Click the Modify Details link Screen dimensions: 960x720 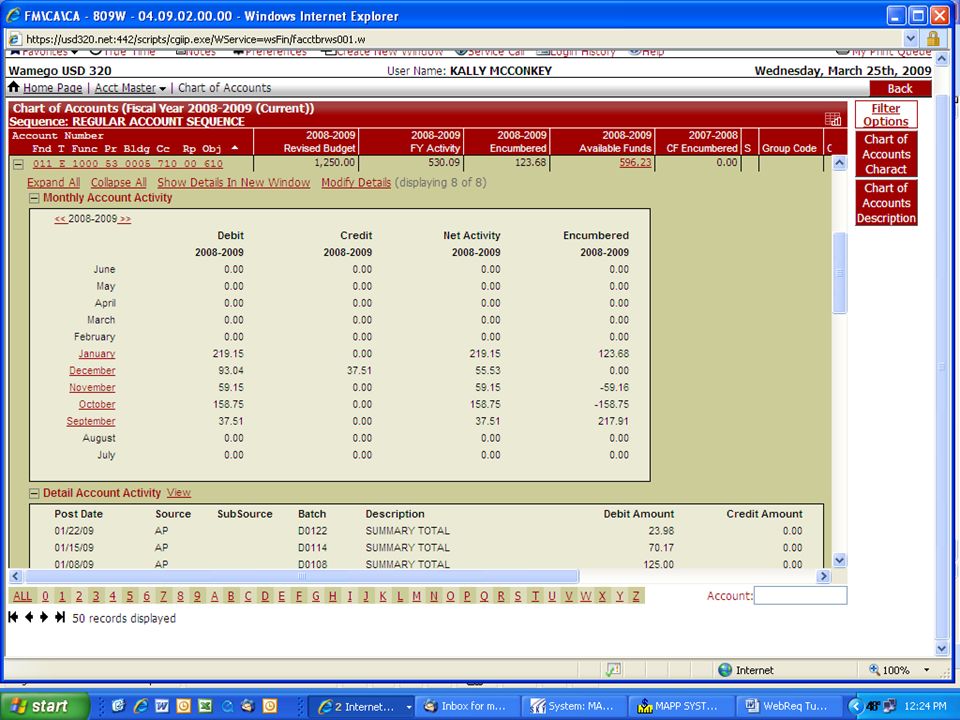(356, 182)
